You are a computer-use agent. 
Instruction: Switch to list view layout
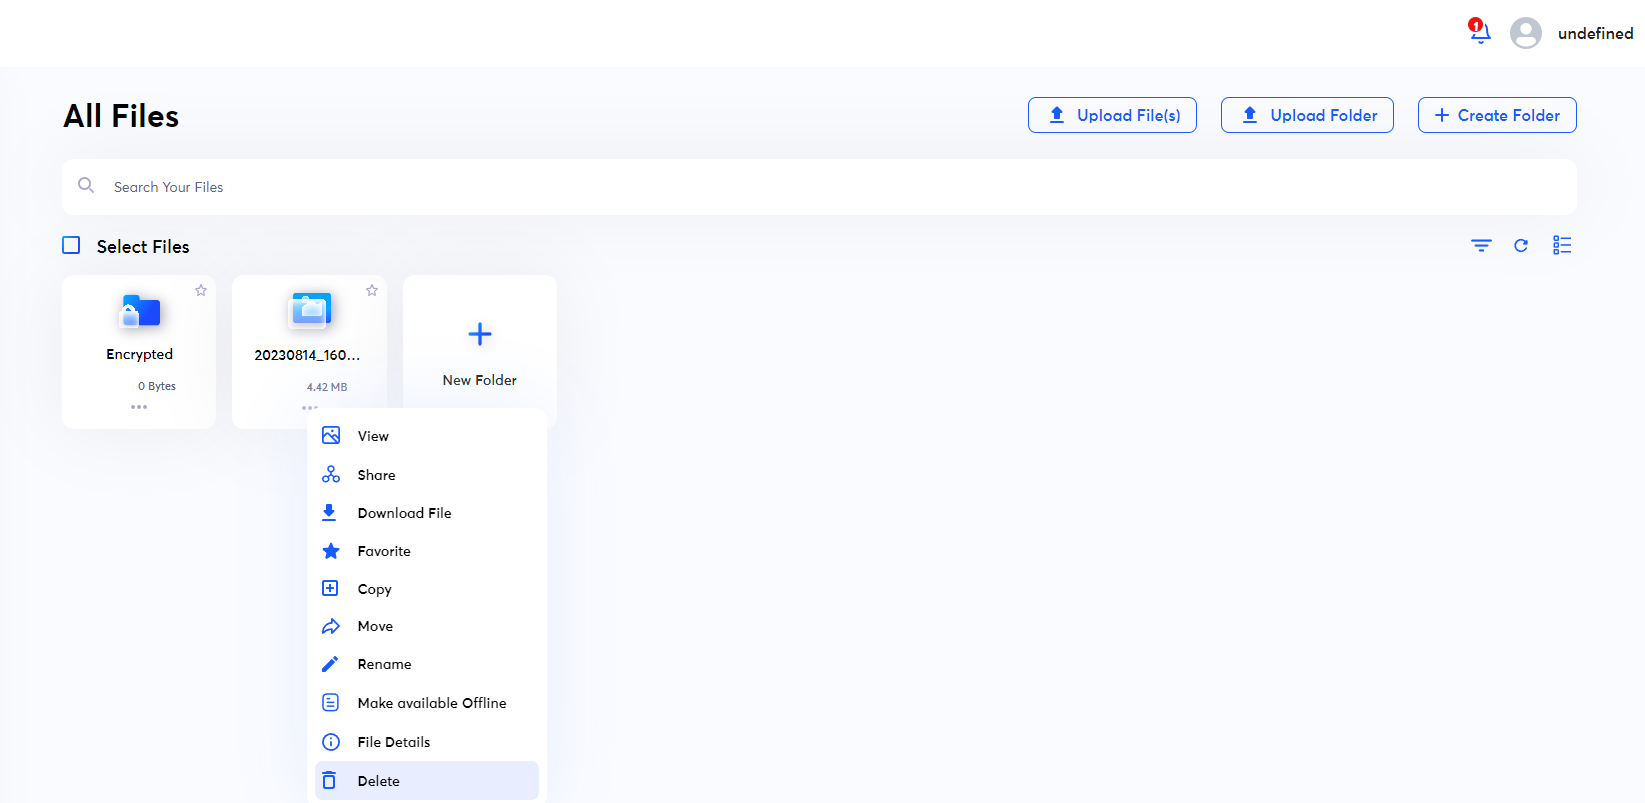1562,245
